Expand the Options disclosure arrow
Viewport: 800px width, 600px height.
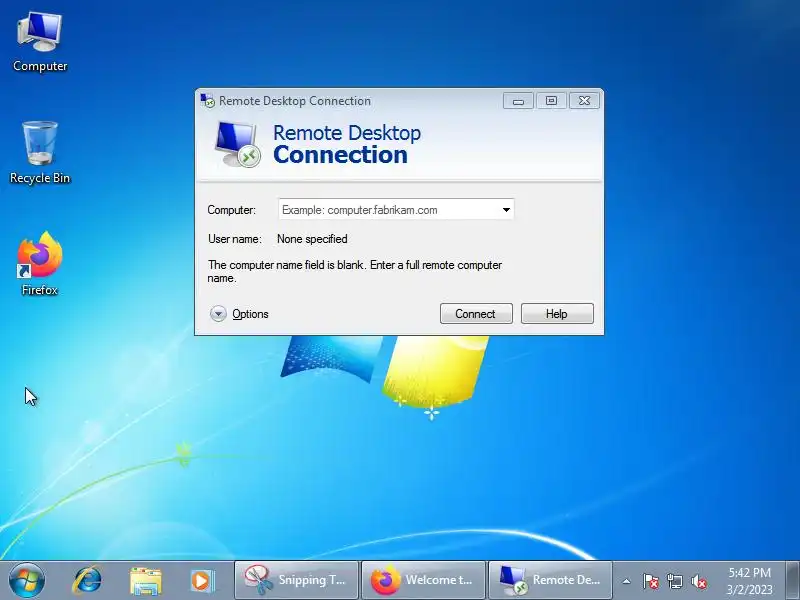click(x=218, y=313)
